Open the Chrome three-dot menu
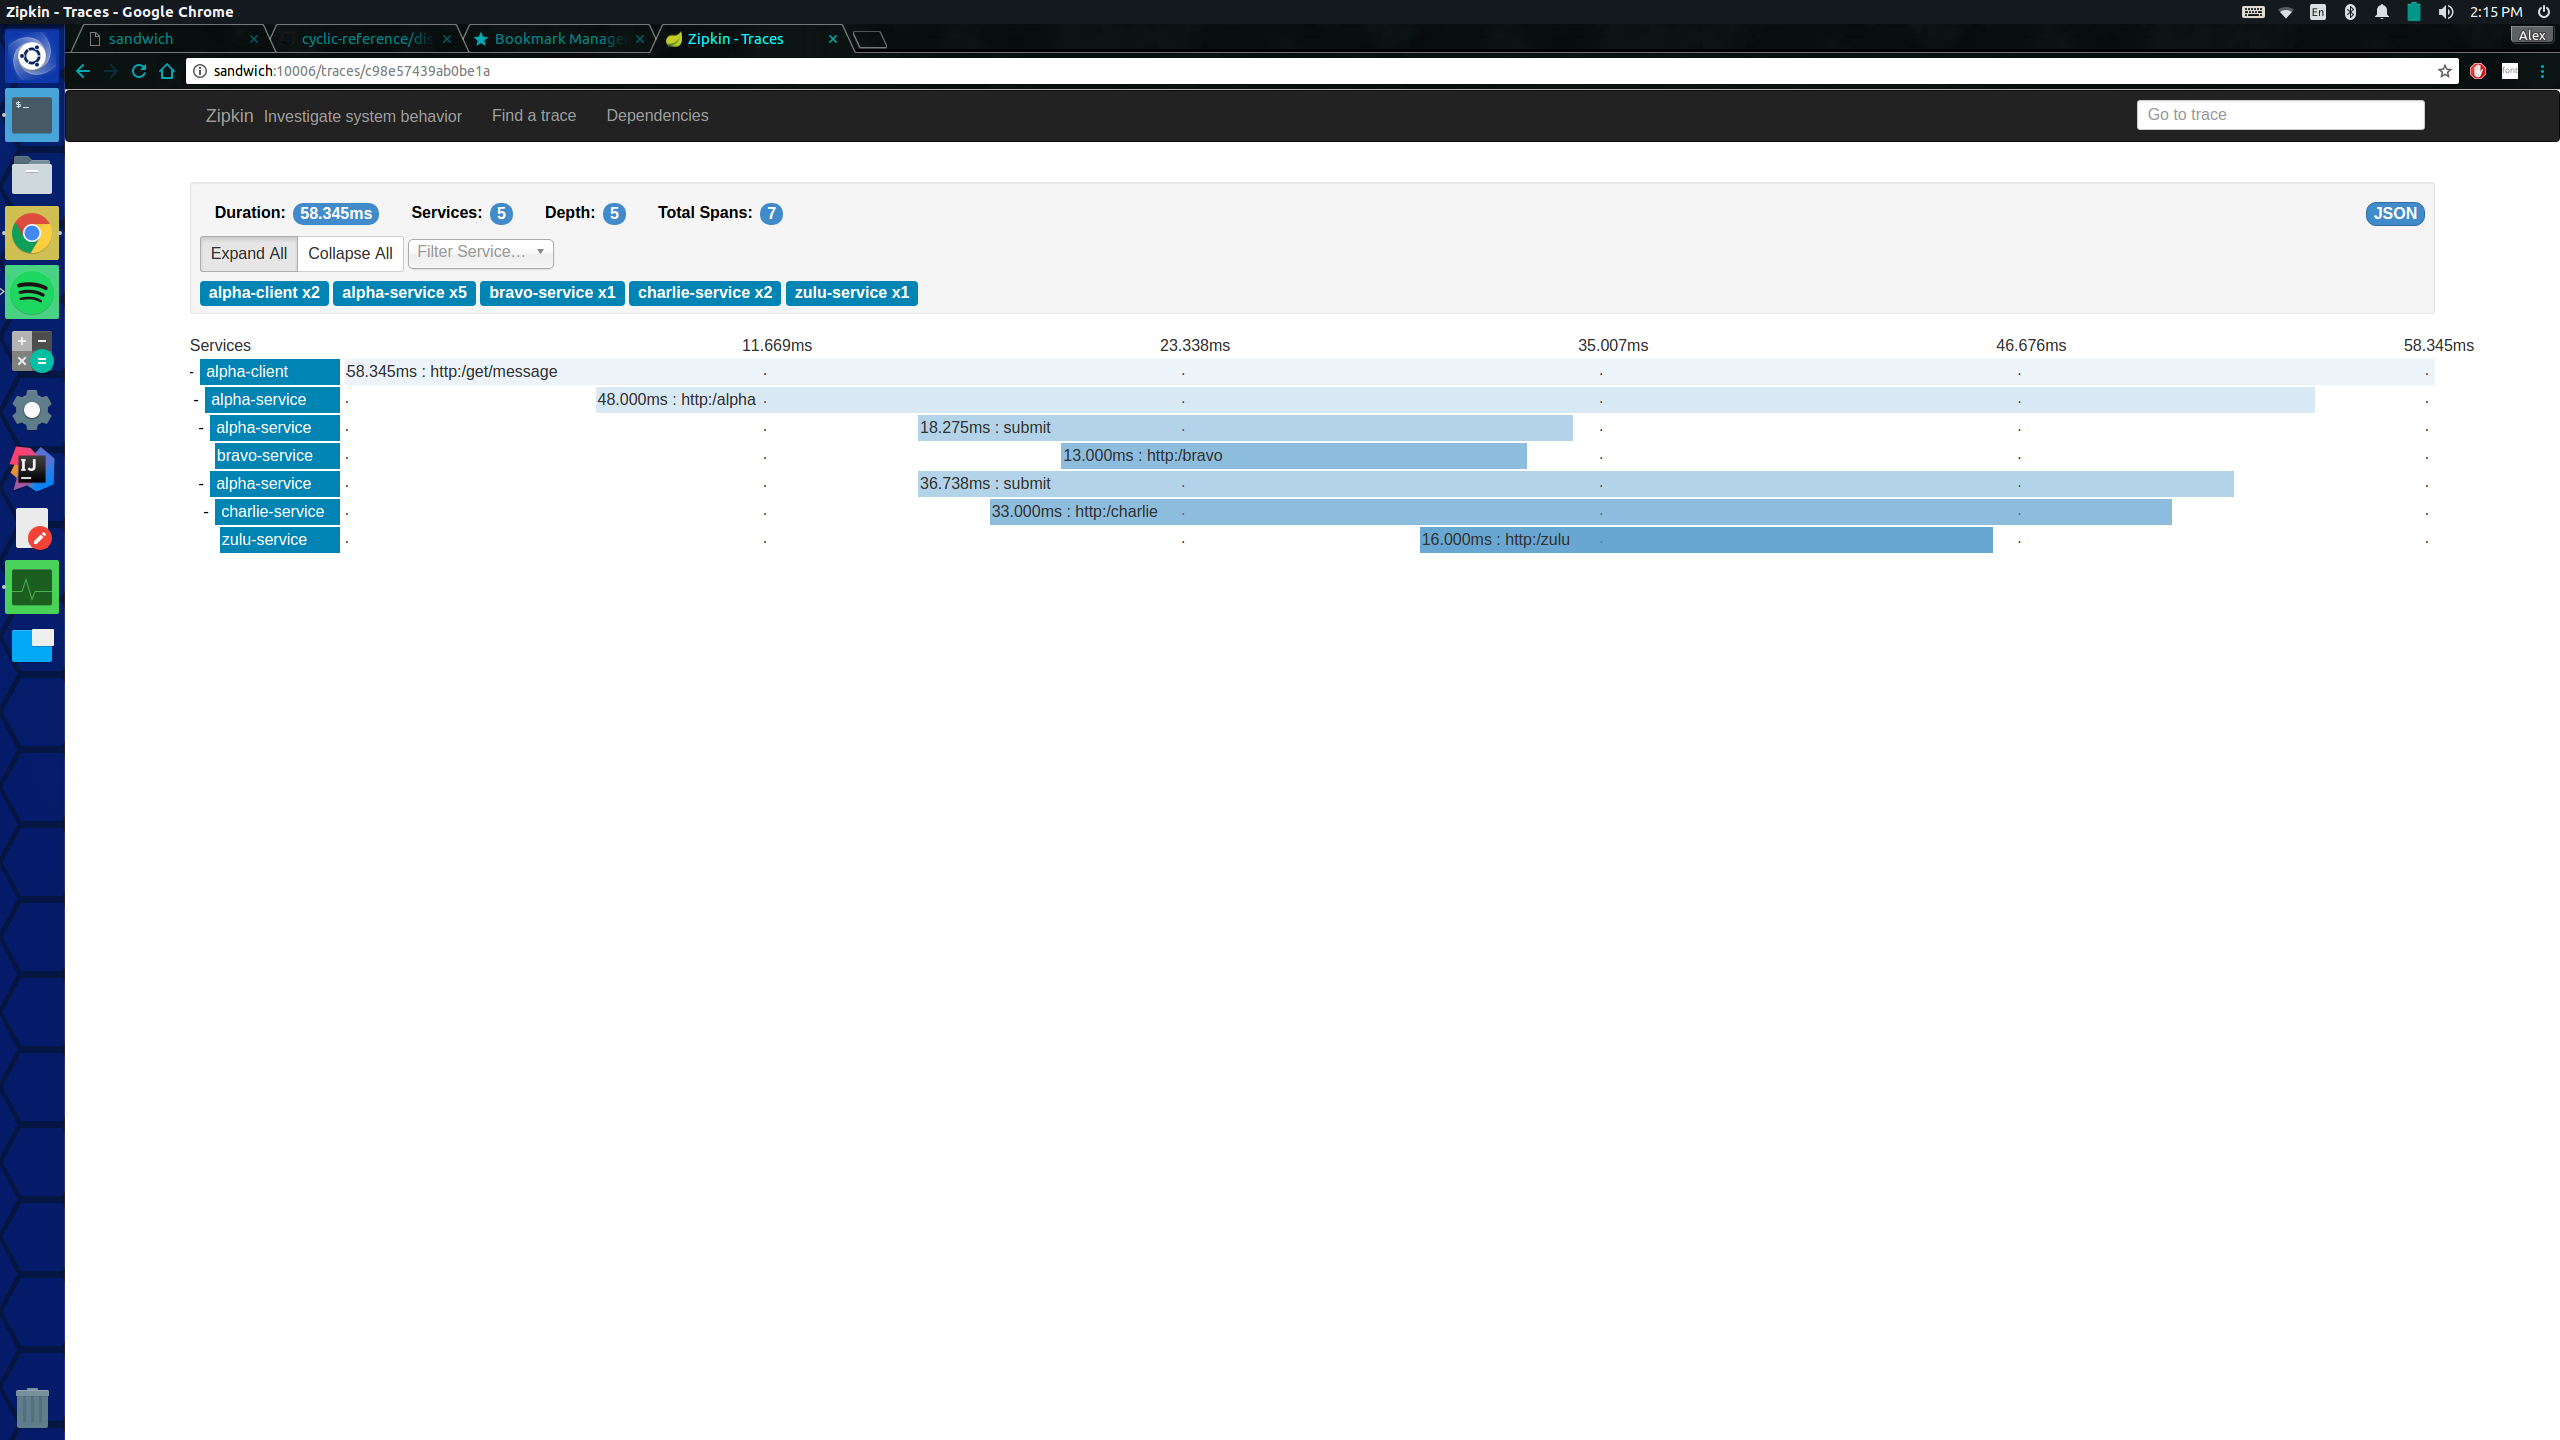The image size is (2560, 1440). click(x=2542, y=71)
